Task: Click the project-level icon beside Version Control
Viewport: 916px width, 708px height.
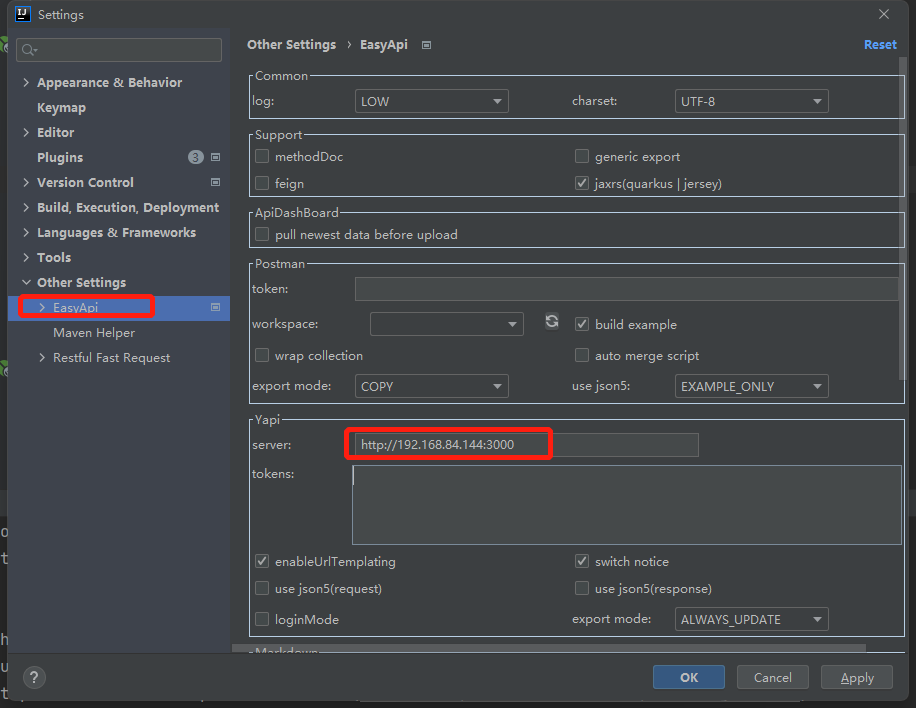Action: (216, 182)
